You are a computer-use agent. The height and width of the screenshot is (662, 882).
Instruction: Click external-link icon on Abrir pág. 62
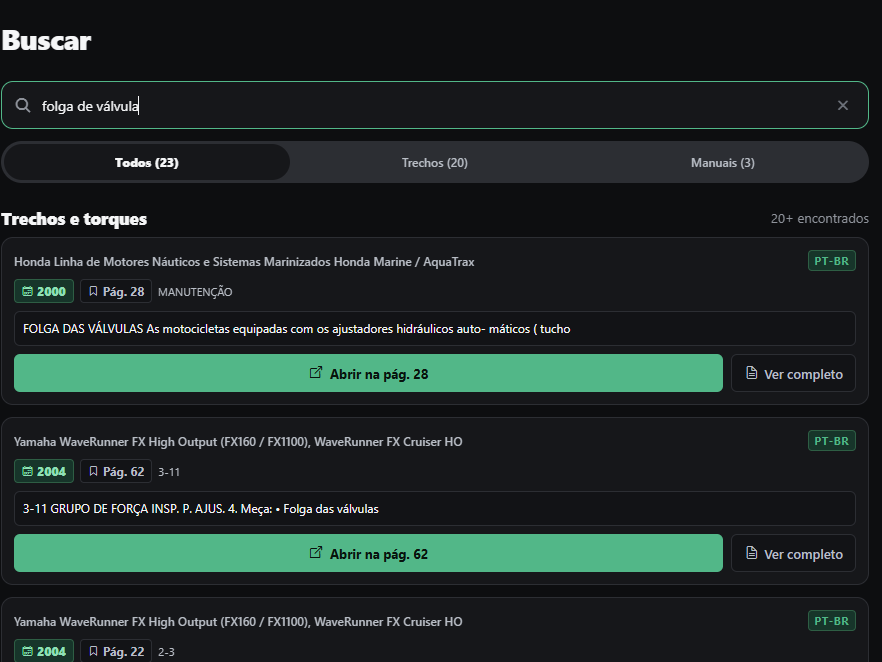316,553
